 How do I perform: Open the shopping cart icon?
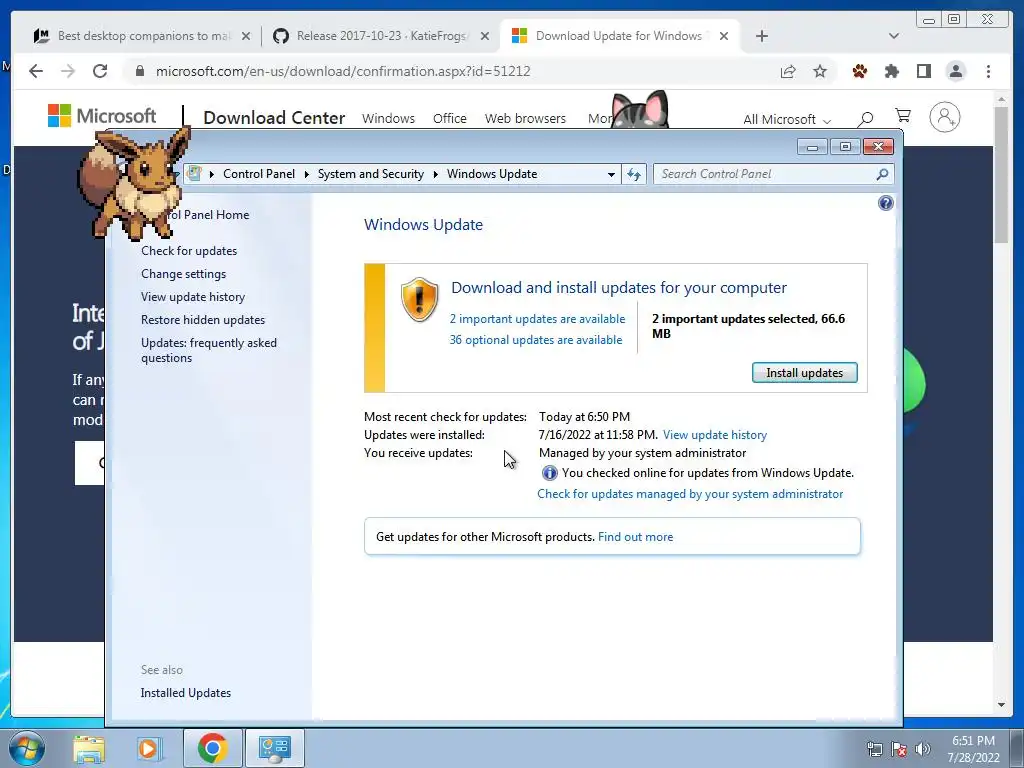[903, 116]
